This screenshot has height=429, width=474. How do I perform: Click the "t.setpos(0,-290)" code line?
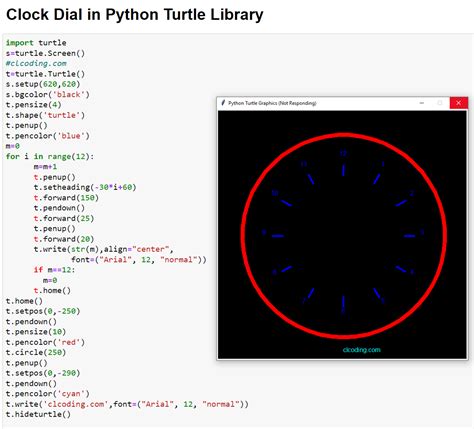pos(43,373)
